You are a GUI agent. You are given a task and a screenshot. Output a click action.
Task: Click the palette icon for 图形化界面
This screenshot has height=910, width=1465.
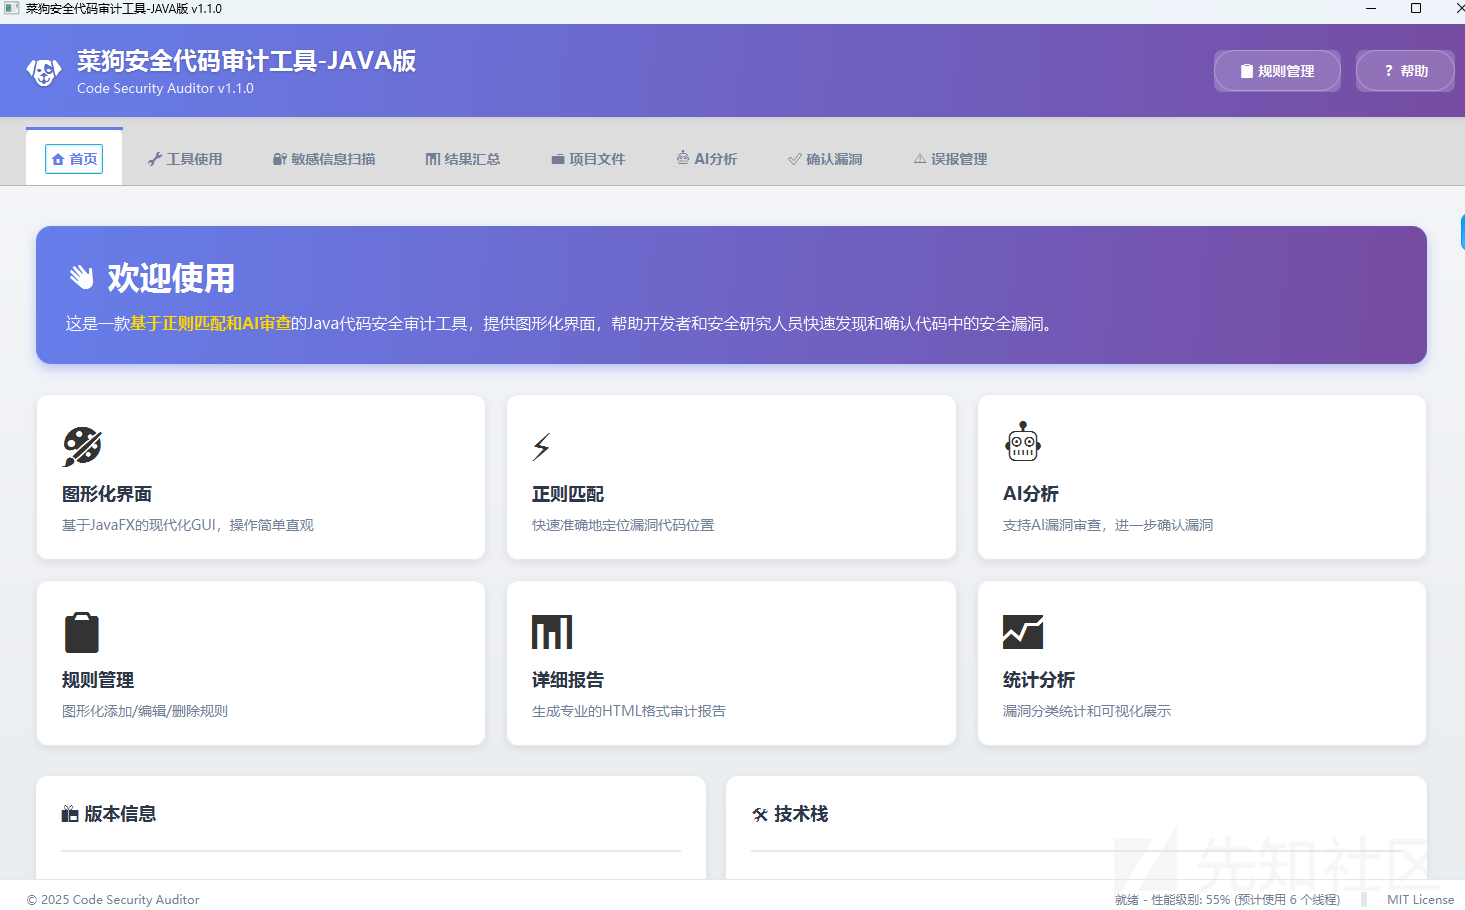[x=82, y=446]
